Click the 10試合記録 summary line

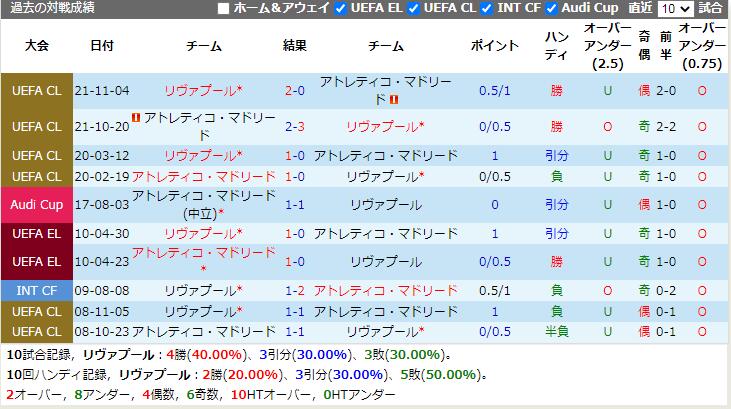click(x=229, y=355)
